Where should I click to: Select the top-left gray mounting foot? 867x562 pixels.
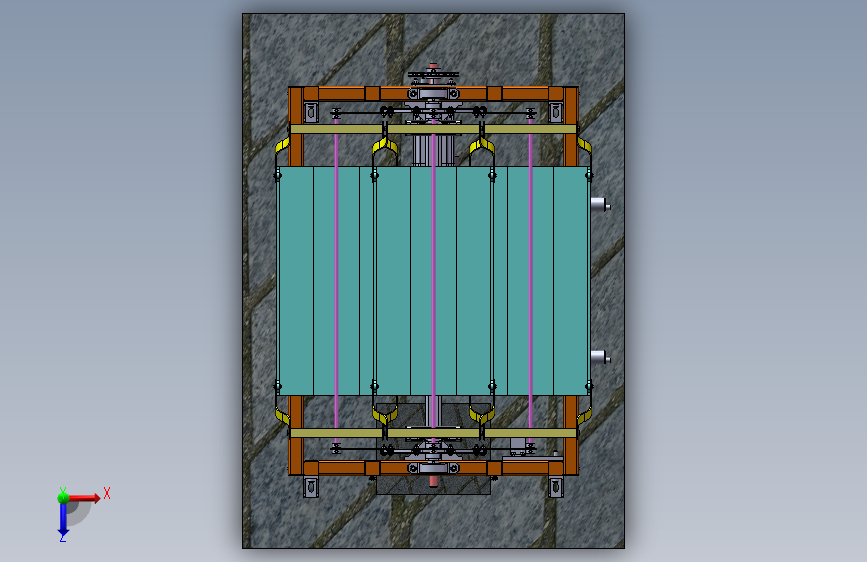(x=311, y=112)
